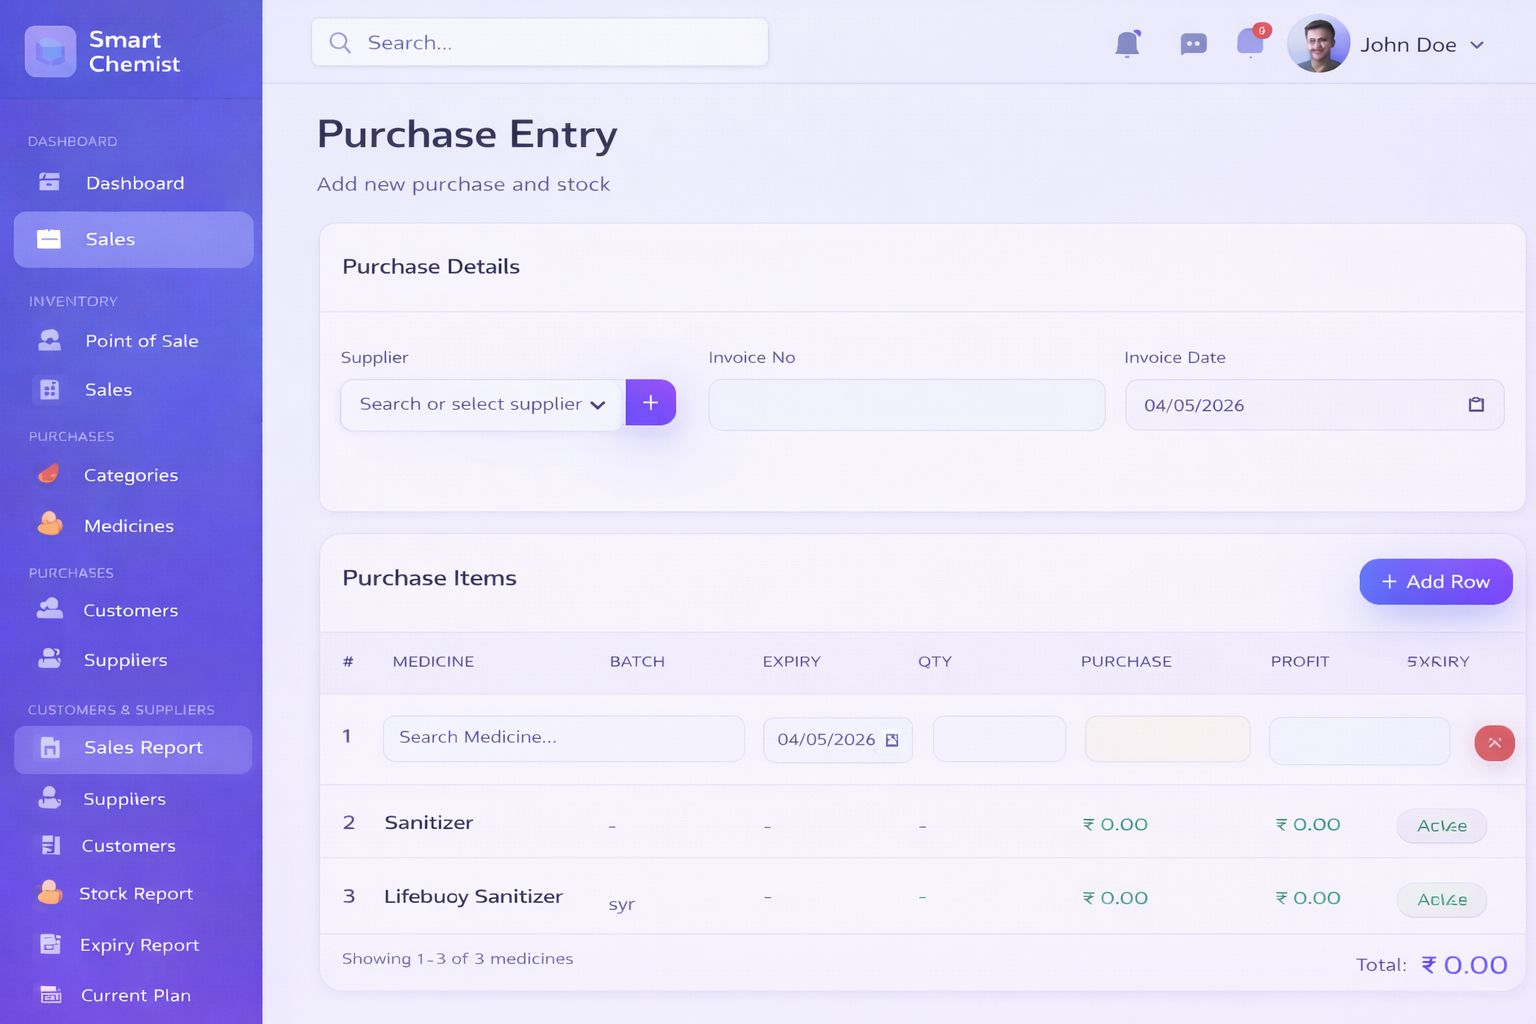Remove row 1 with red delete icon

(1494, 743)
